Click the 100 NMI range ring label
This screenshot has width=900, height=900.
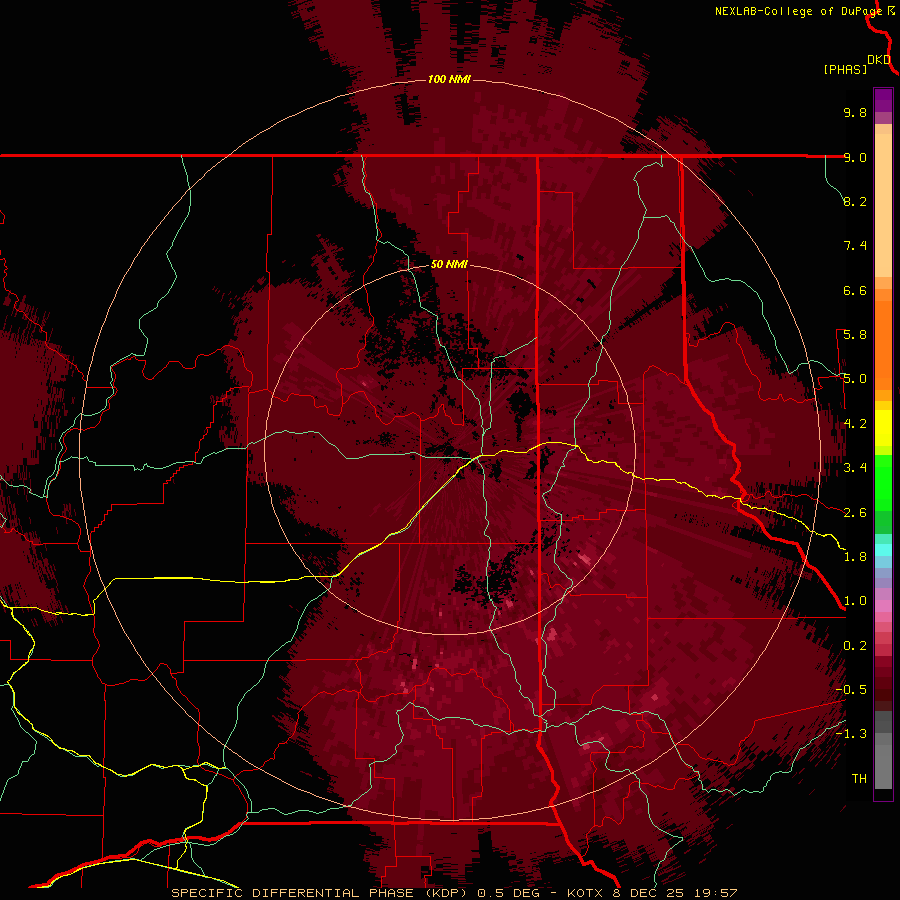click(449, 79)
